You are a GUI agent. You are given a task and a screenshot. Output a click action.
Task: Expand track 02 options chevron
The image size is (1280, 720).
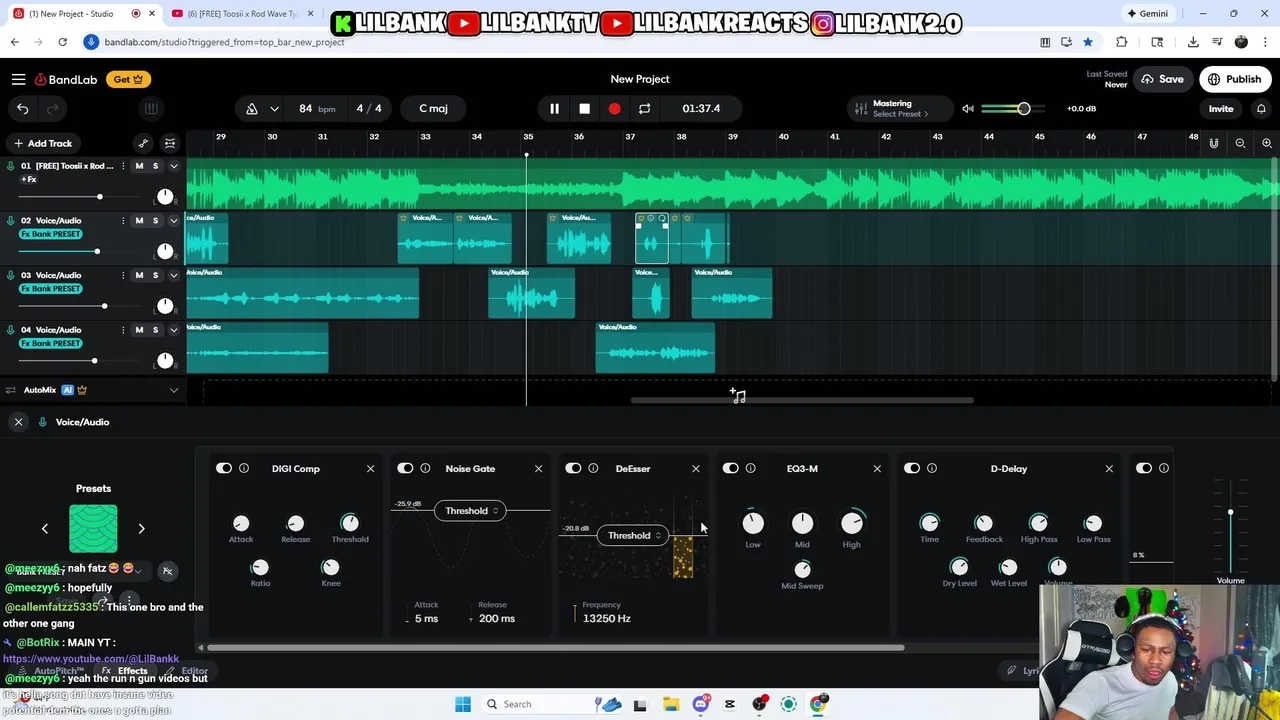[x=173, y=220]
